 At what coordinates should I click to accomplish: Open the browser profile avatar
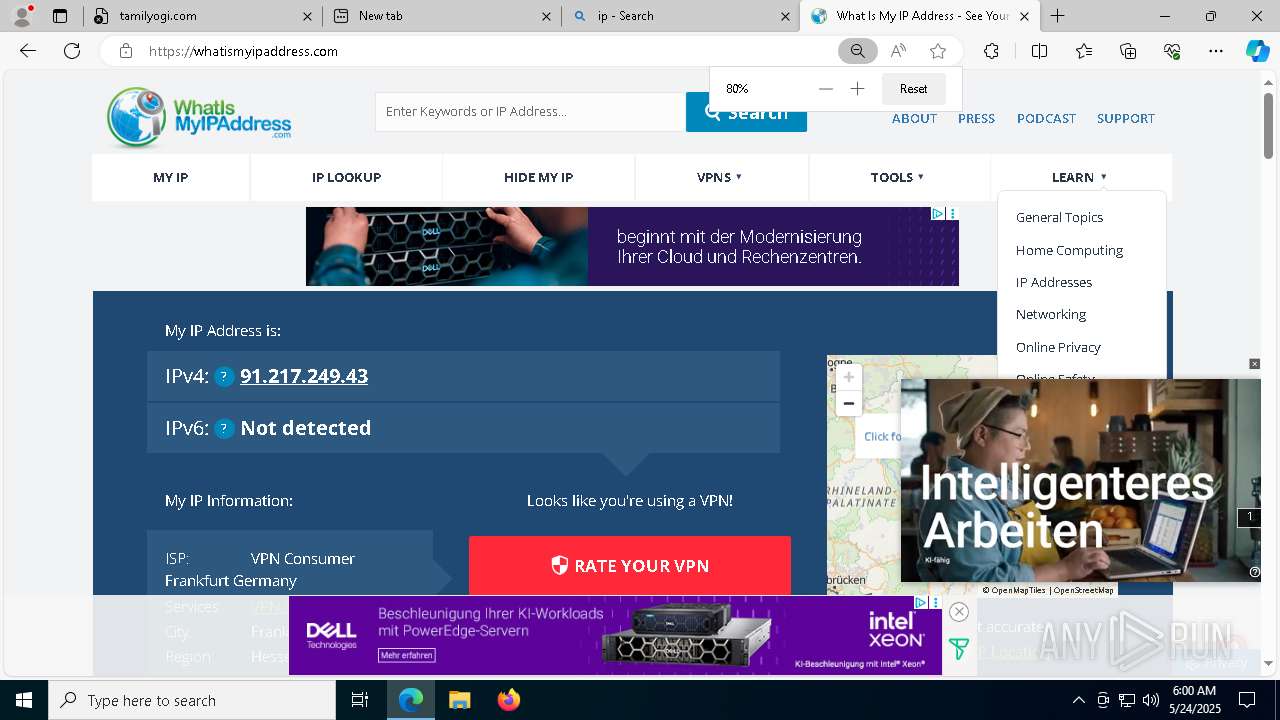click(x=22, y=15)
